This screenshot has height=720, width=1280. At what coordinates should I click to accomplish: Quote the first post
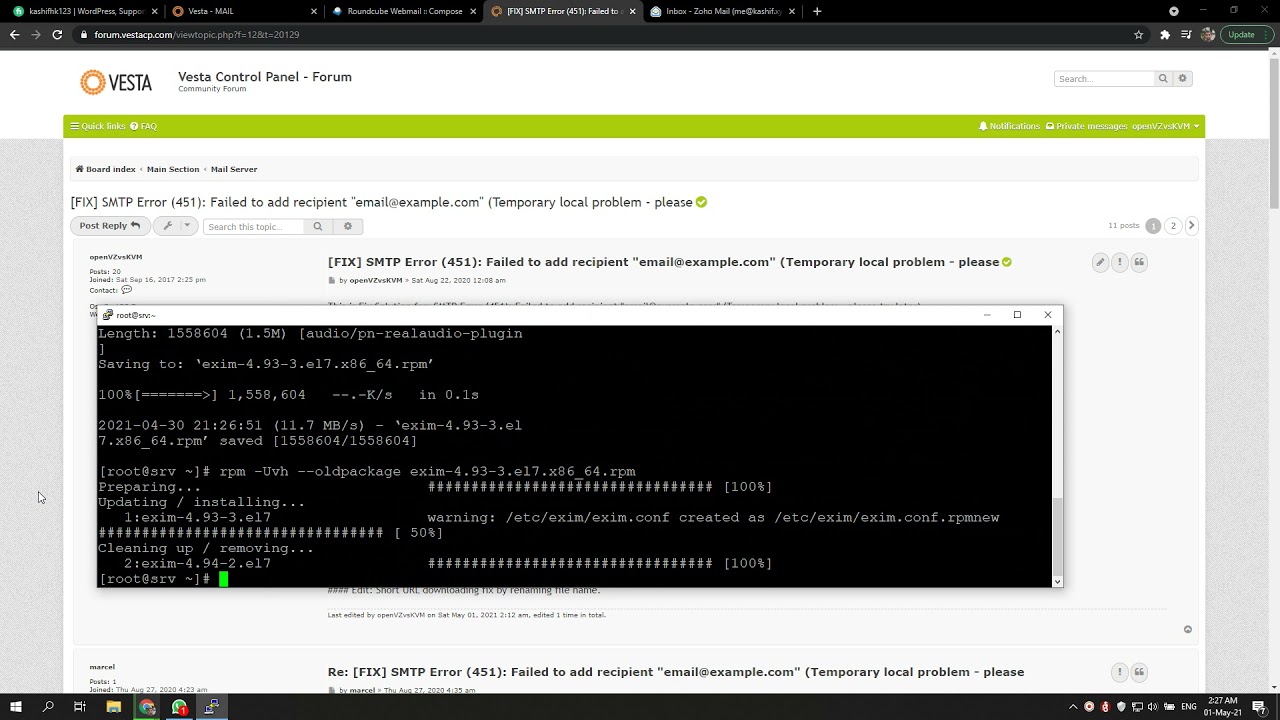[x=1139, y=262]
